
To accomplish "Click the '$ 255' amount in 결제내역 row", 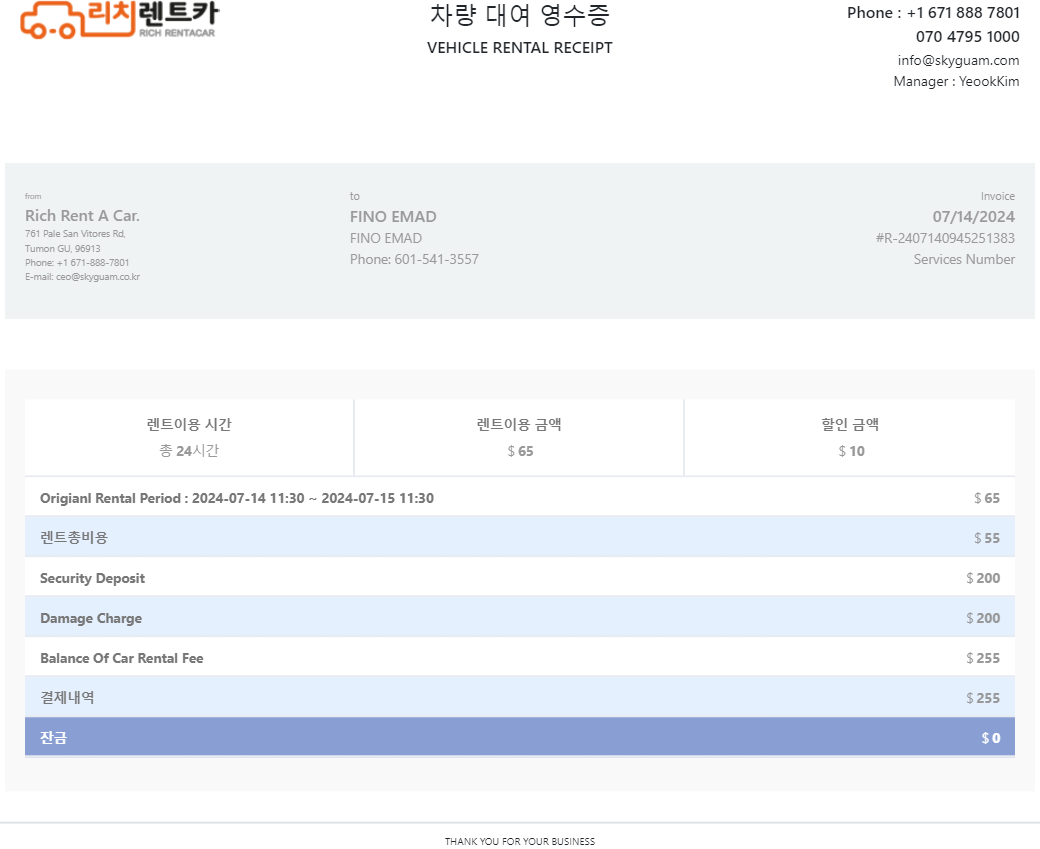I will pos(983,698).
